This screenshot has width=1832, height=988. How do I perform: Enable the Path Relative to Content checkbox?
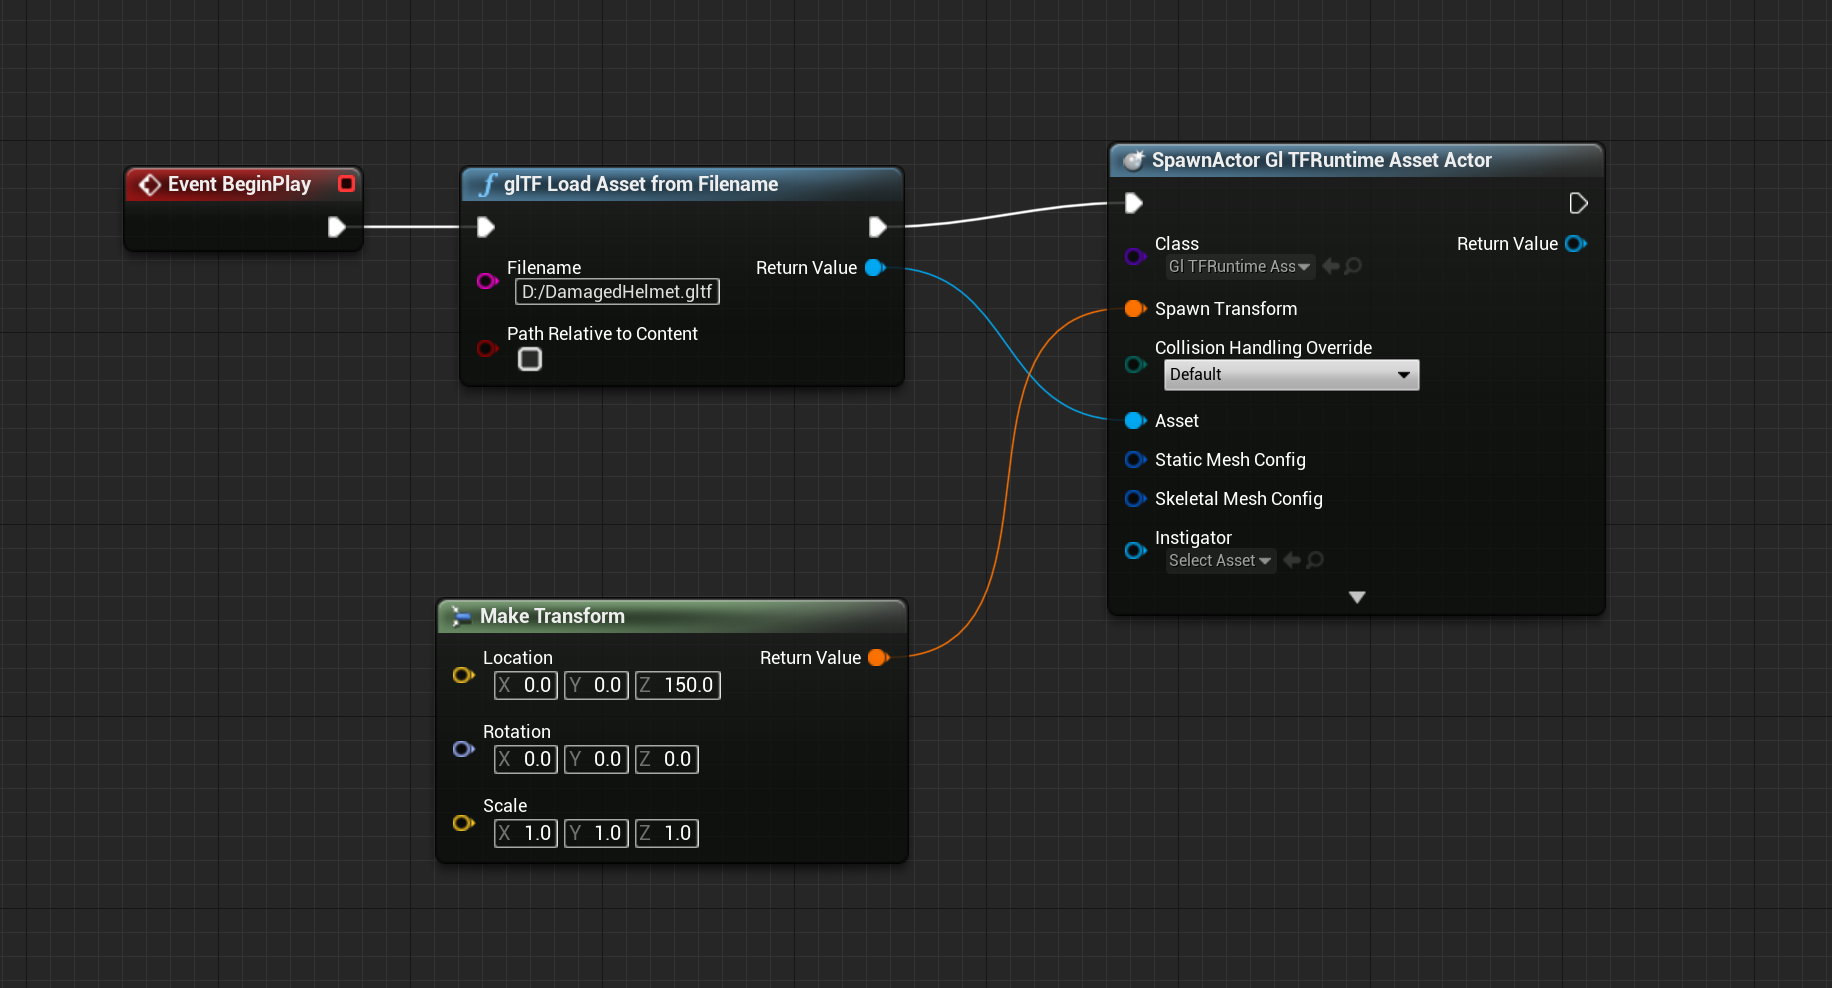pyautogui.click(x=530, y=359)
